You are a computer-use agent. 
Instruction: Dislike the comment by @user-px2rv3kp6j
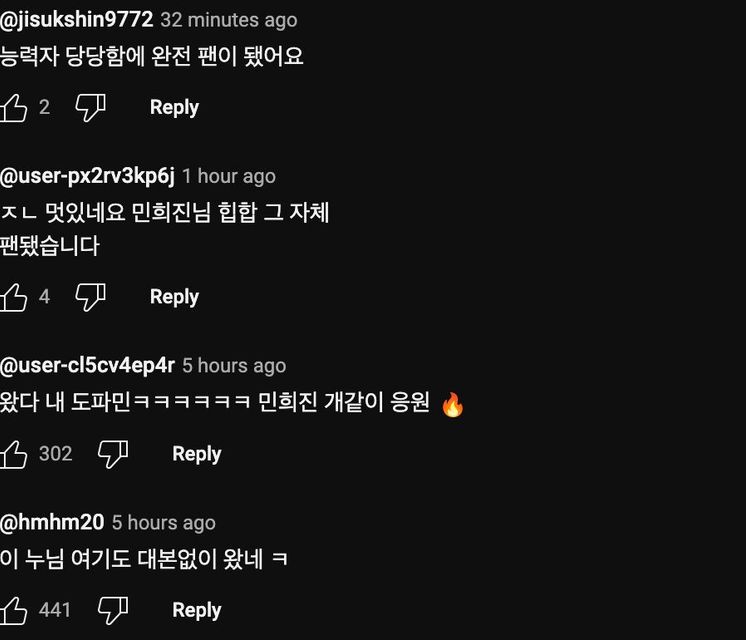(x=91, y=296)
